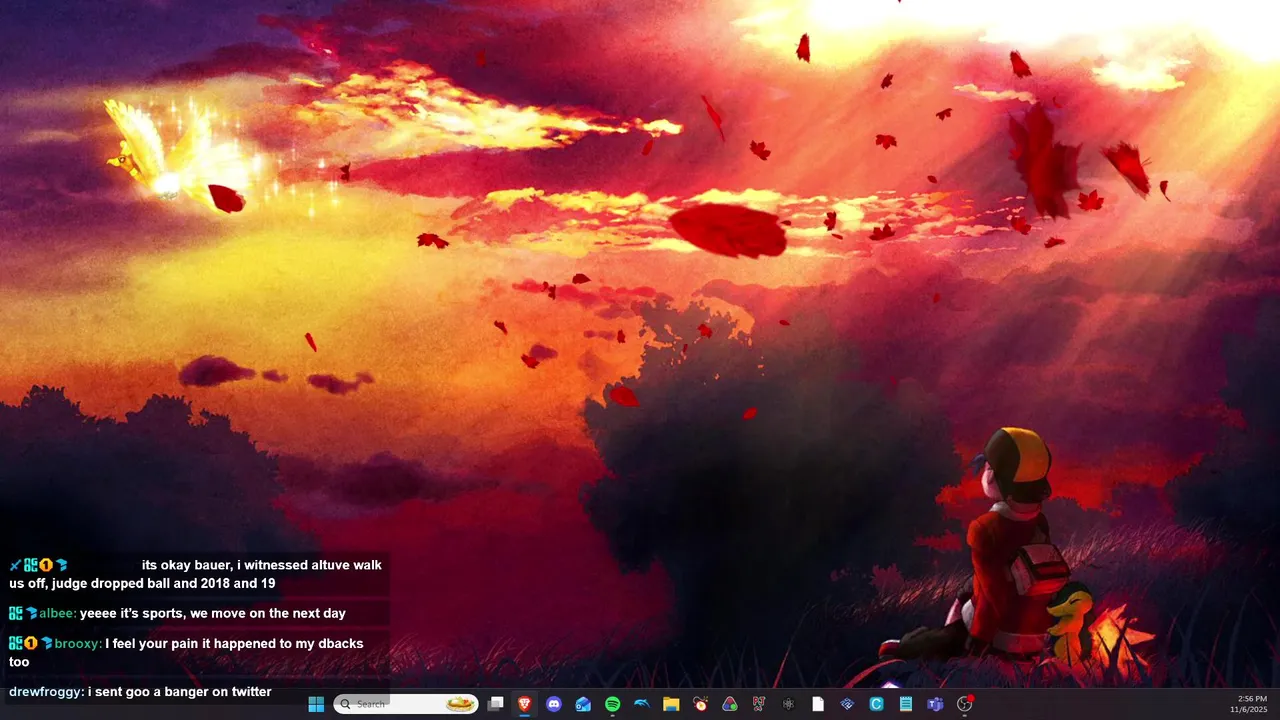Click the message about altuve walk off

pyautogui.click(x=196, y=574)
